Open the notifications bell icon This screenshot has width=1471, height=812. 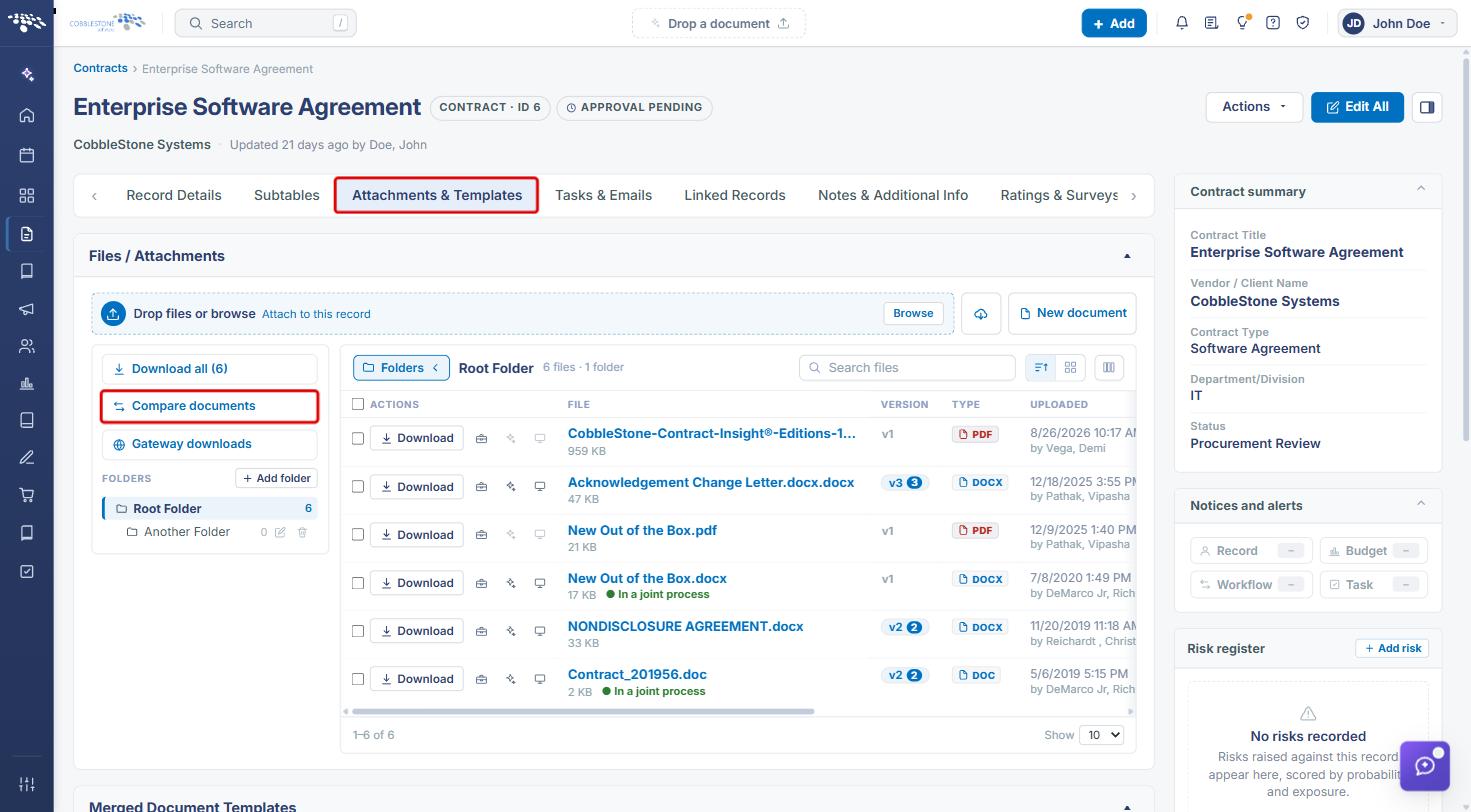1182,23
